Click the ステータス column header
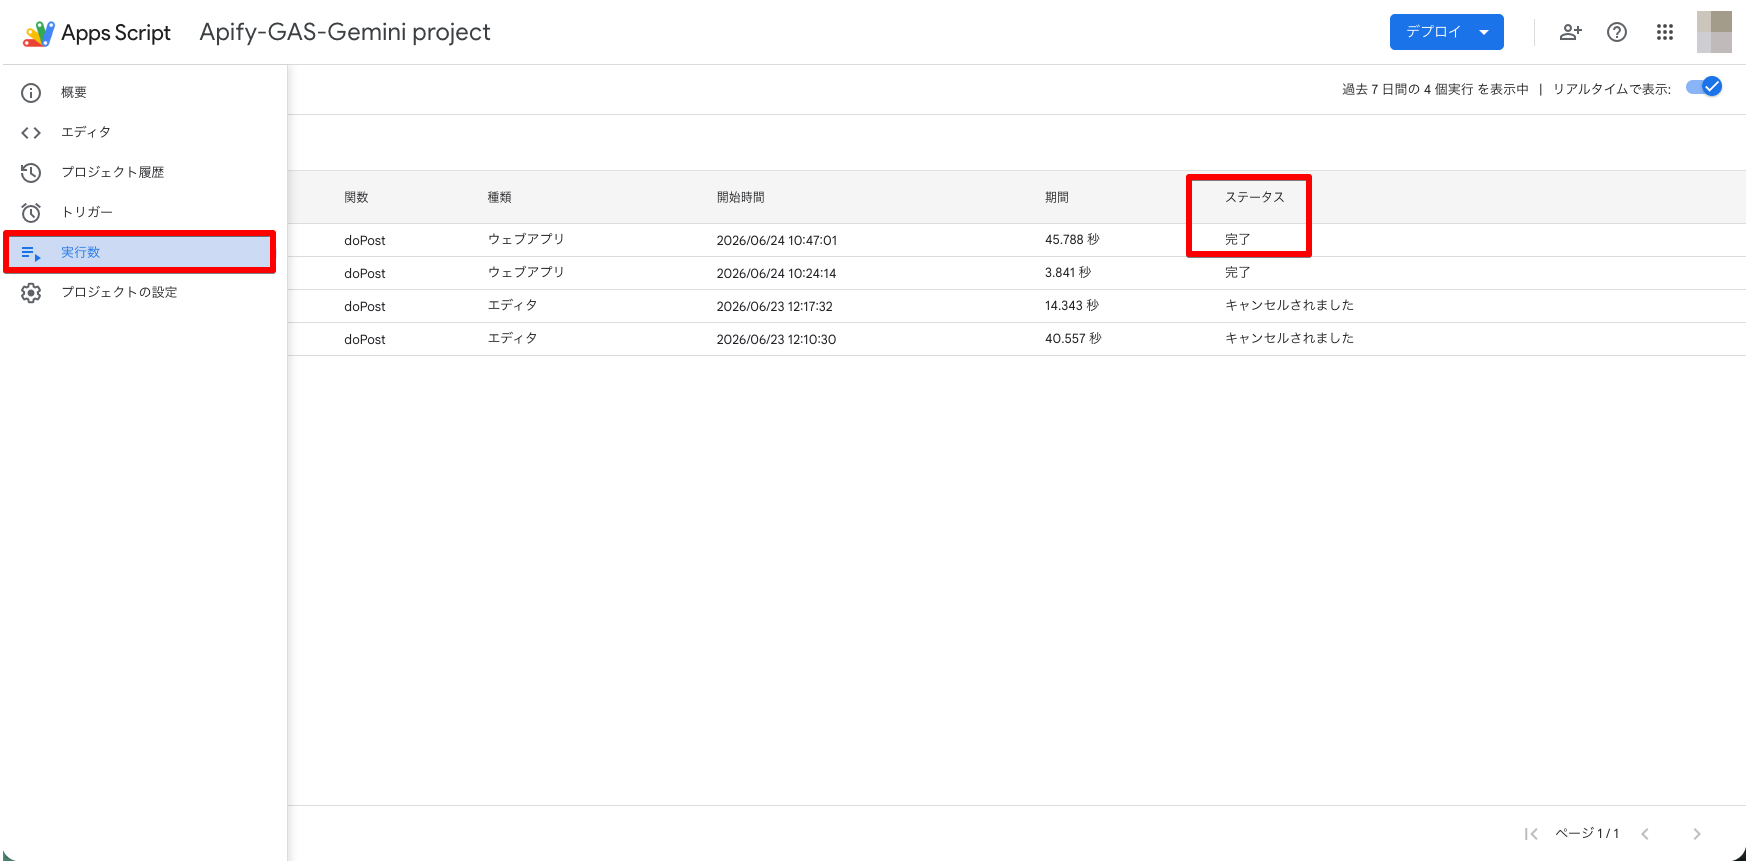Image resolution: width=1746 pixels, height=861 pixels. coord(1255,197)
